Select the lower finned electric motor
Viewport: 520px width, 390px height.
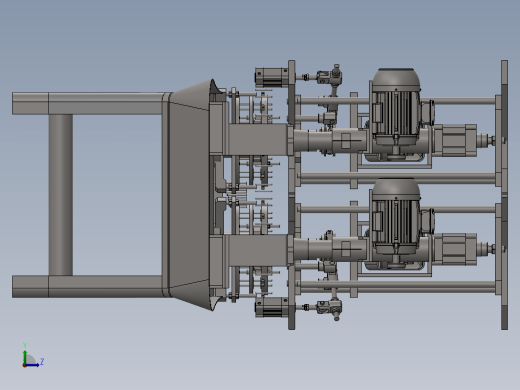tap(396, 222)
